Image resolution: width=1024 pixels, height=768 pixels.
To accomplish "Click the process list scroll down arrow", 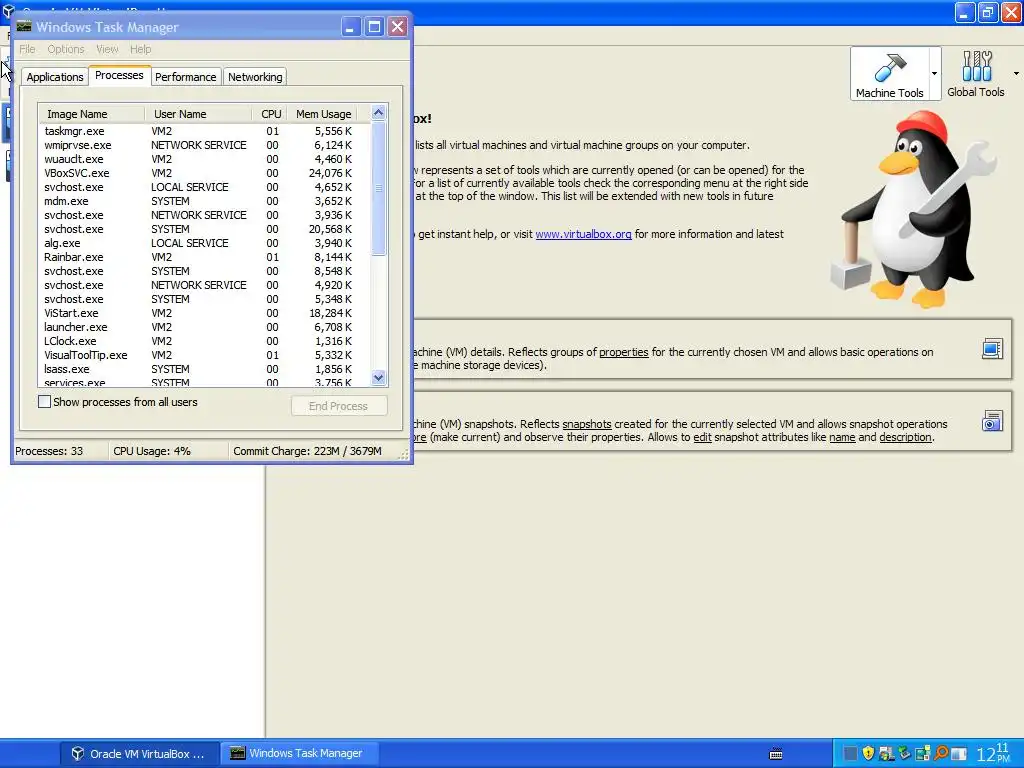I will pos(379,377).
